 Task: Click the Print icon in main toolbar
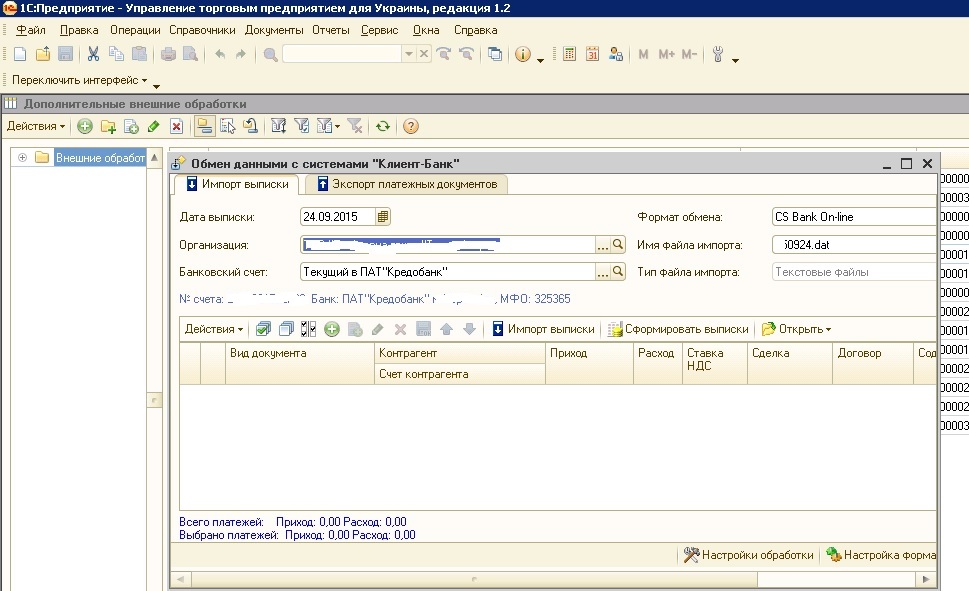[x=168, y=54]
